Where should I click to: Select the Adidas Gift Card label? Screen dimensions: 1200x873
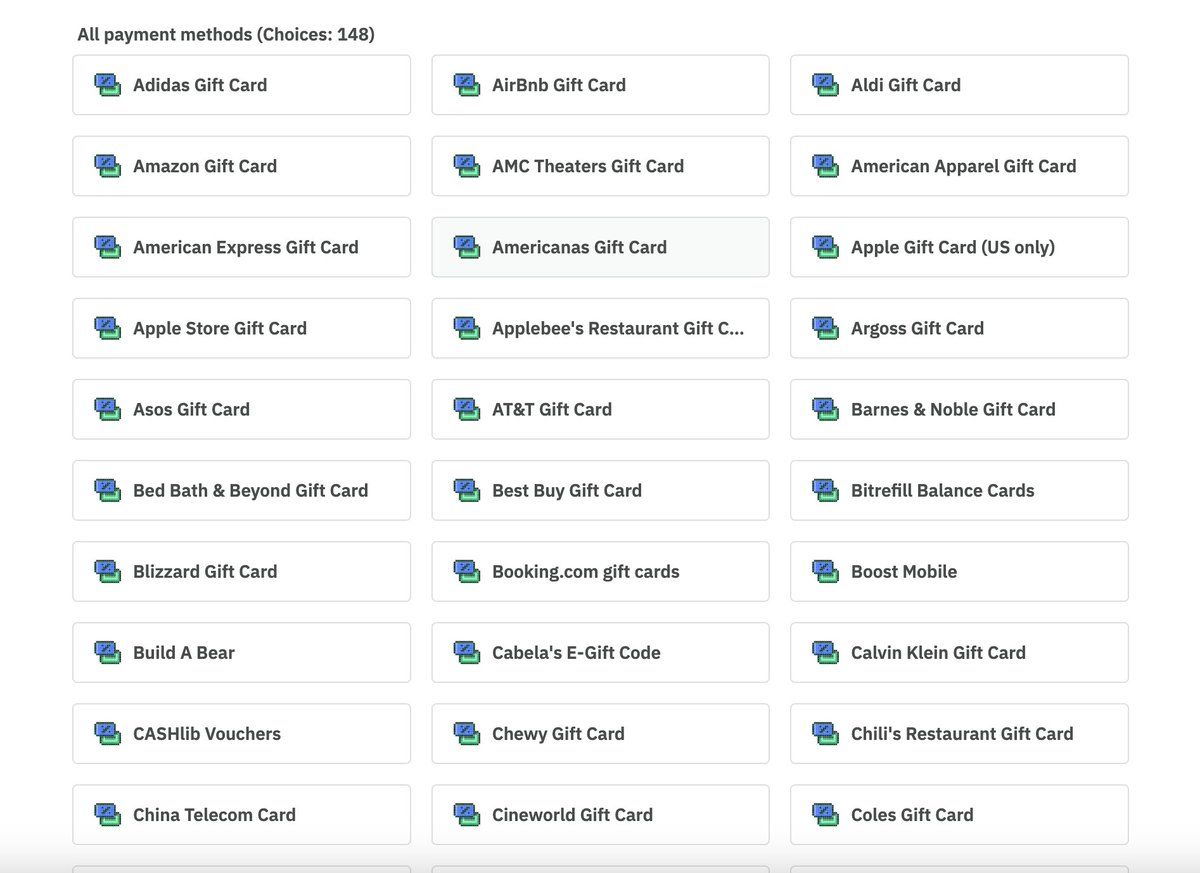click(200, 85)
